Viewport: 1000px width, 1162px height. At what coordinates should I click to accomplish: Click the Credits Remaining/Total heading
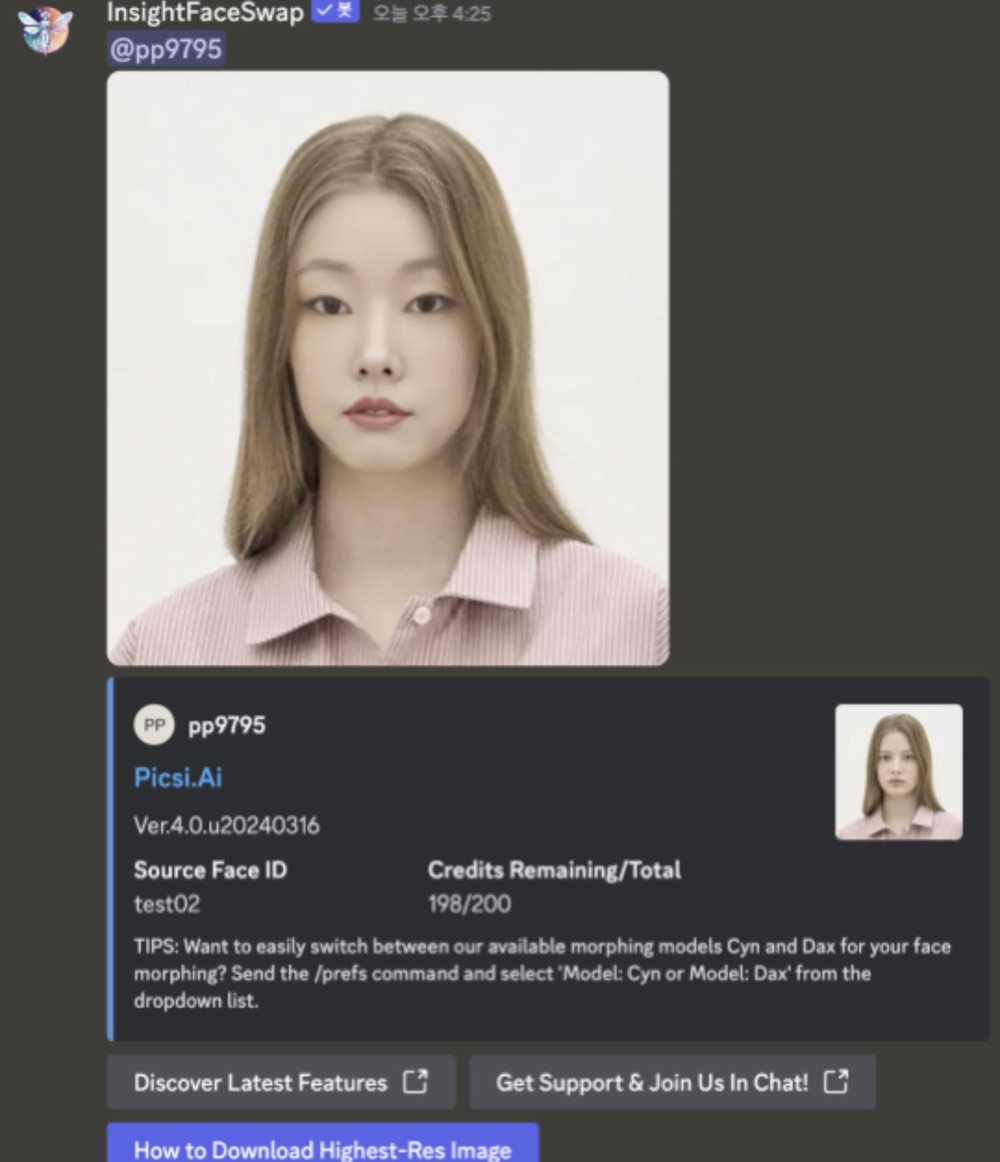tap(554, 870)
